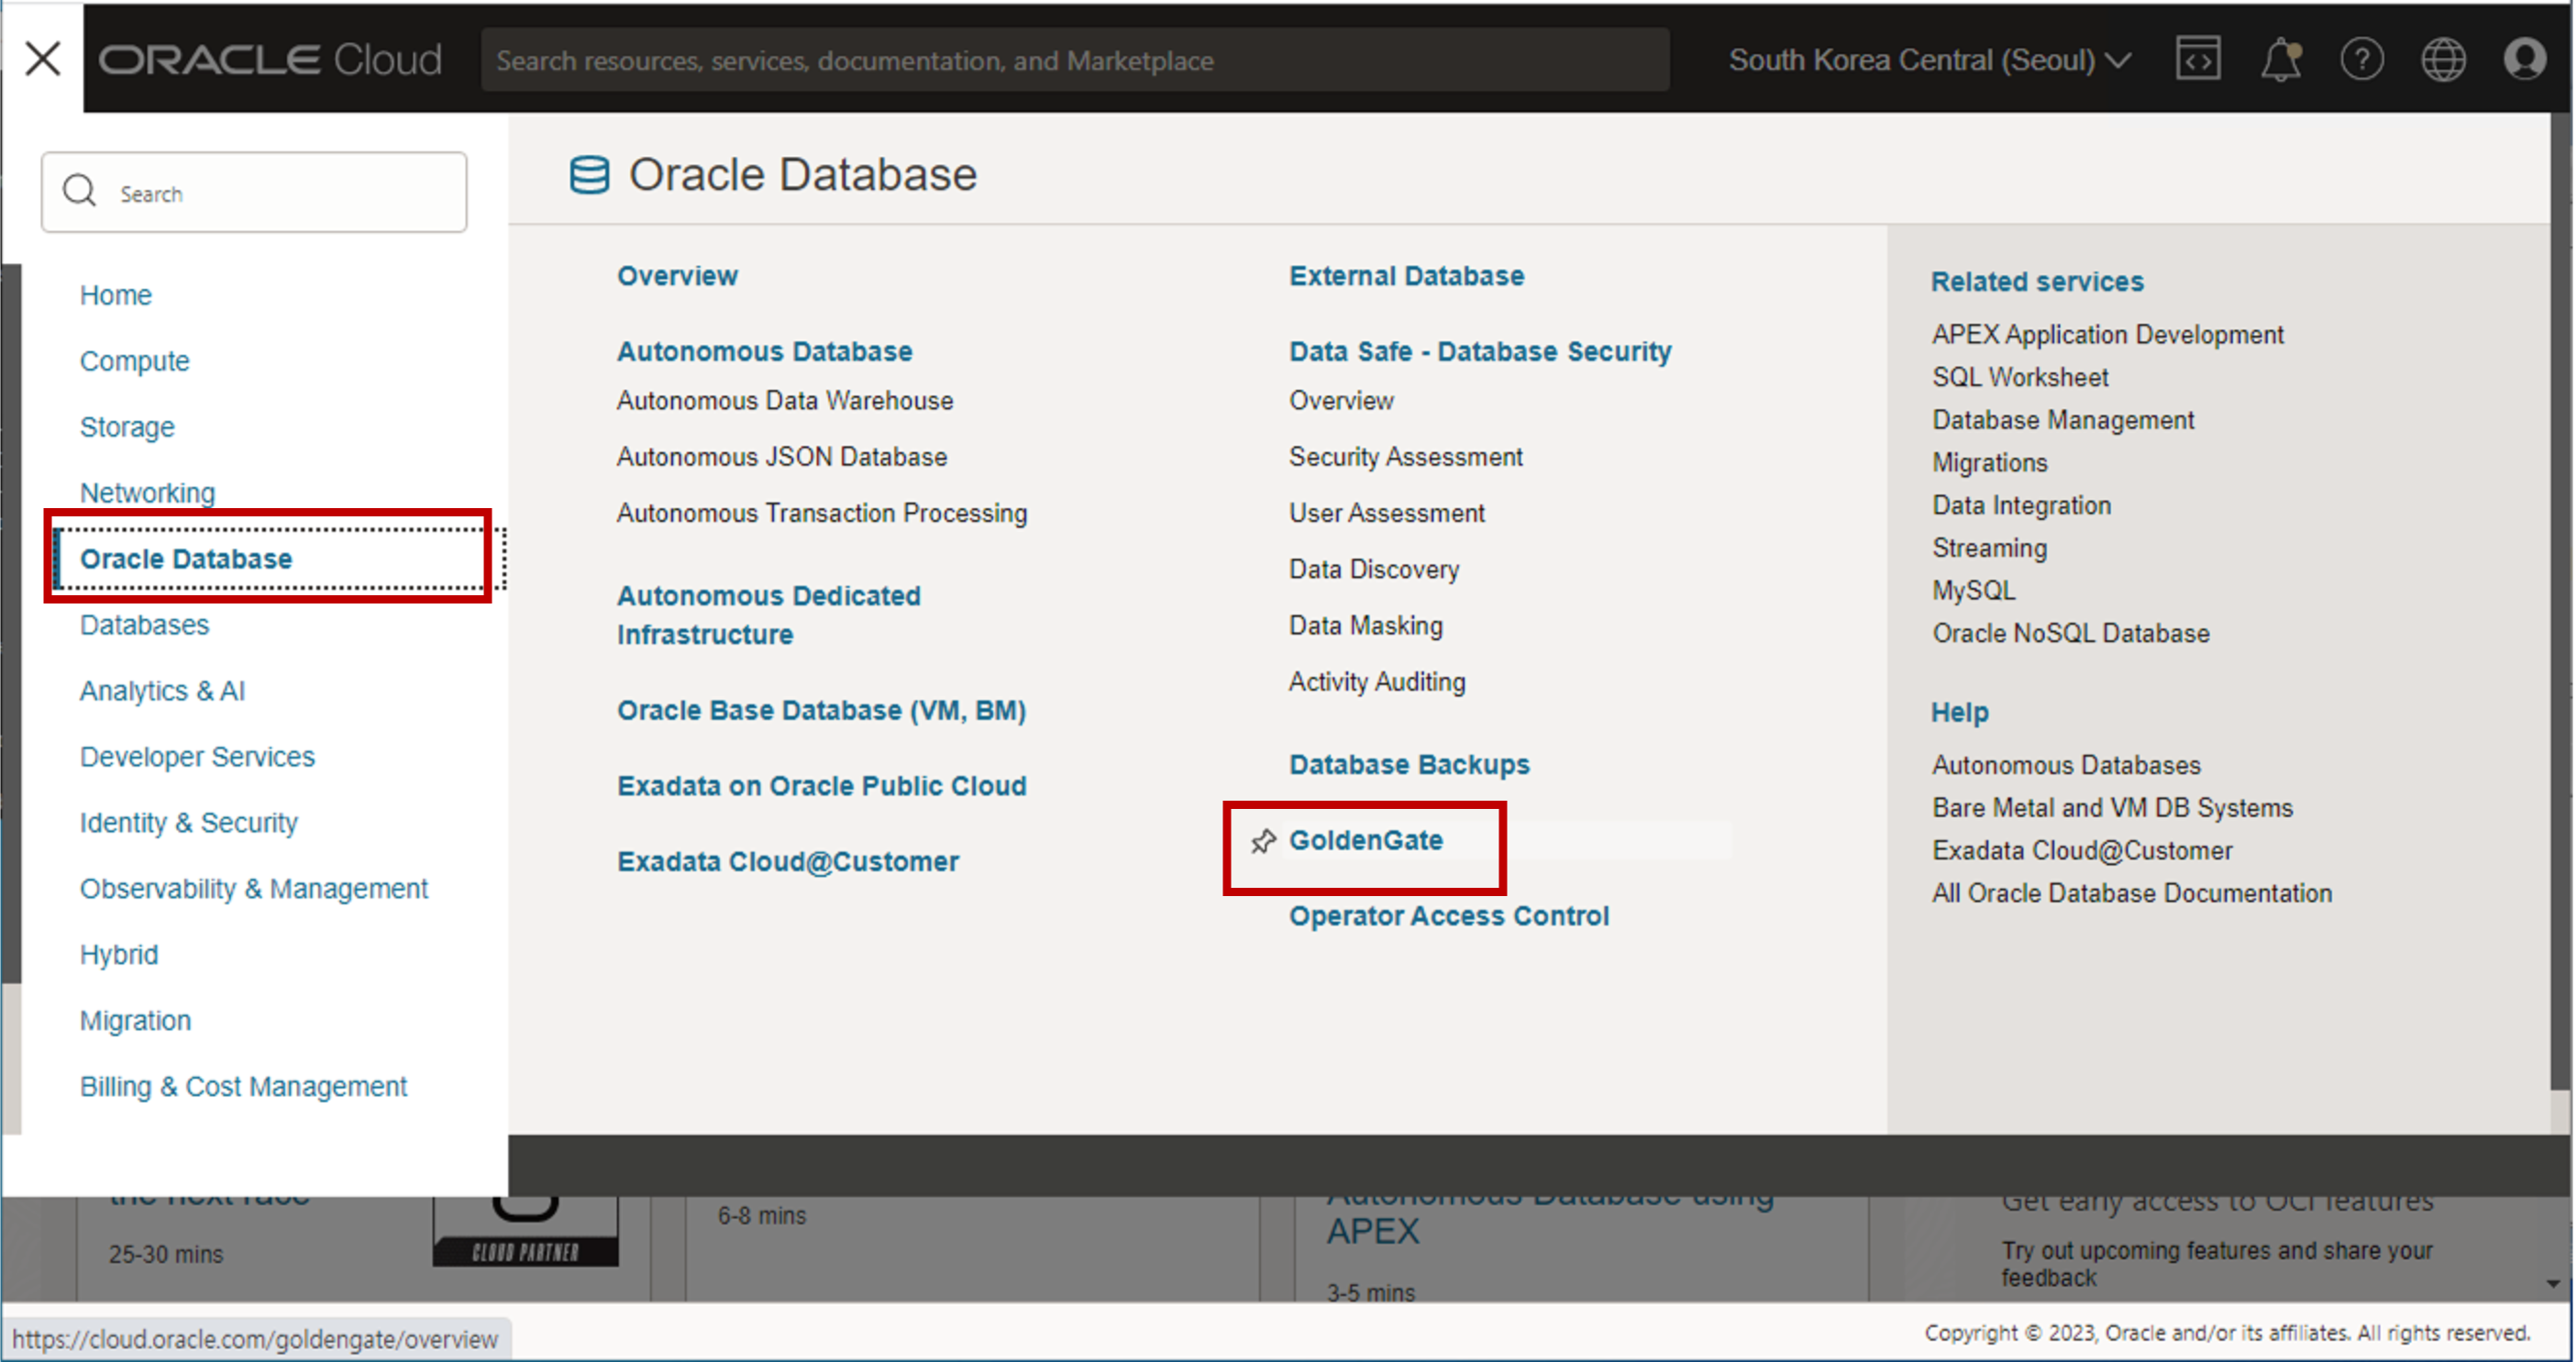Open Autonomous Transaction Processing
This screenshot has height=1362, width=2576.
pos(822,513)
